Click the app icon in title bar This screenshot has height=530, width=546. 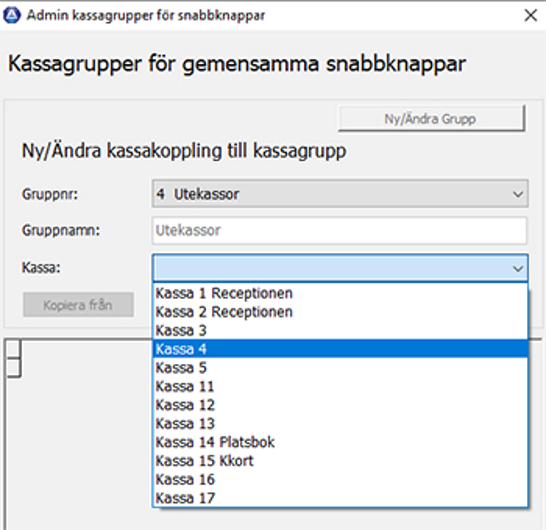(12, 15)
